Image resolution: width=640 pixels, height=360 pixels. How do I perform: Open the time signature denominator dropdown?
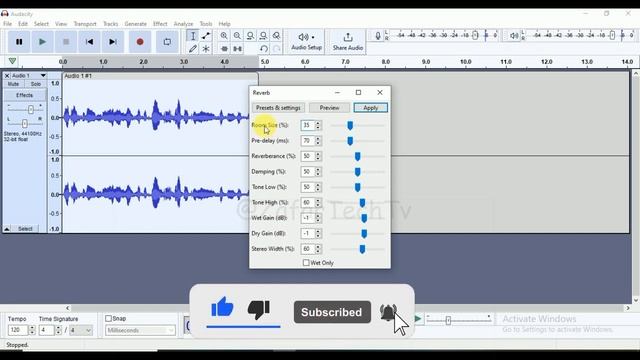pyautogui.click(x=81, y=330)
